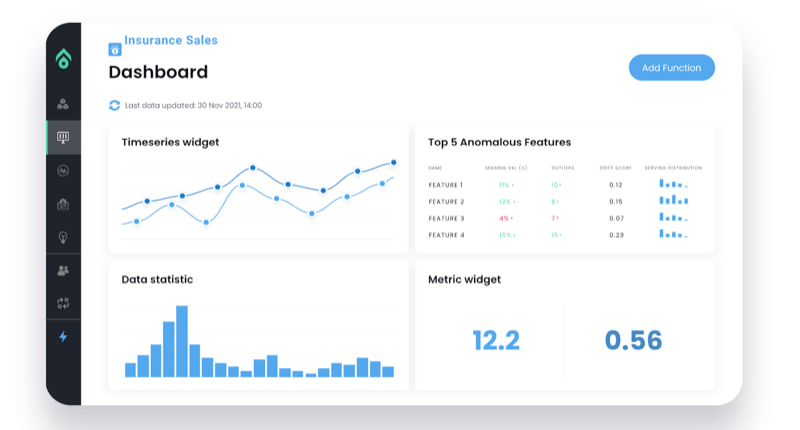Click the refresh icon beside last data updated
Image resolution: width=800 pixels, height=430 pixels.
[114, 105]
